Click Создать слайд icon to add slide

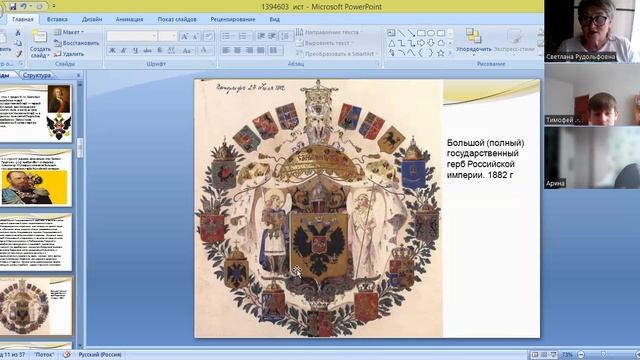(40, 37)
